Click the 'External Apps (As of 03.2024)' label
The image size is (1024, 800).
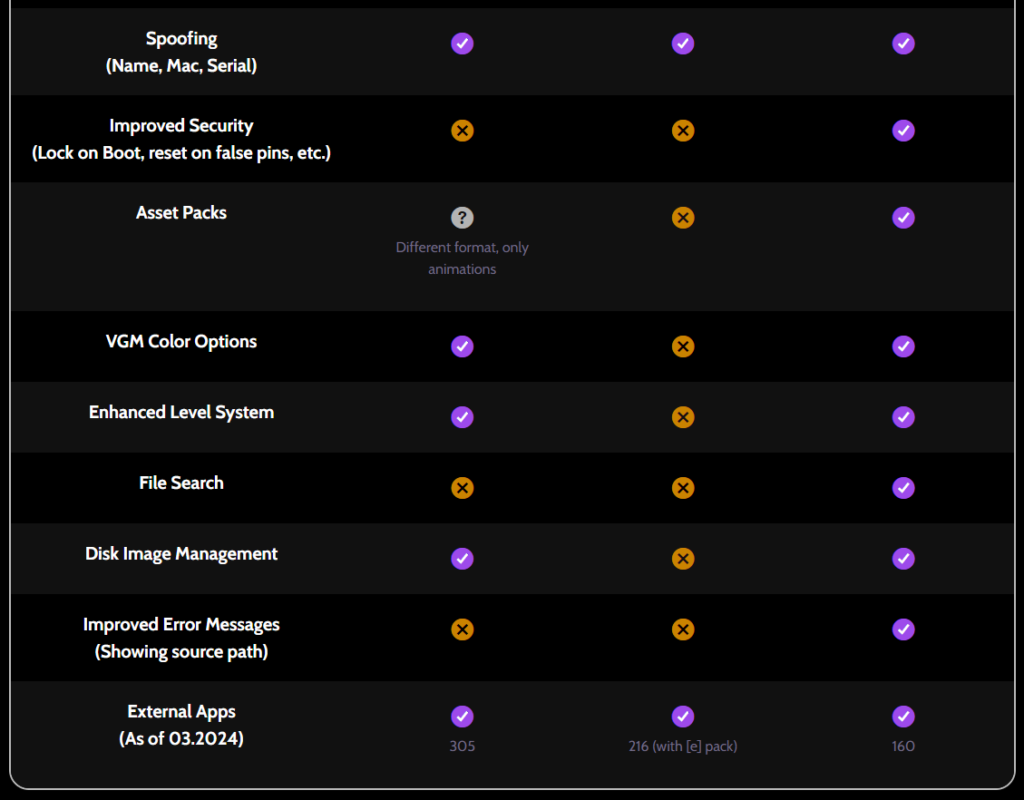pyautogui.click(x=181, y=725)
